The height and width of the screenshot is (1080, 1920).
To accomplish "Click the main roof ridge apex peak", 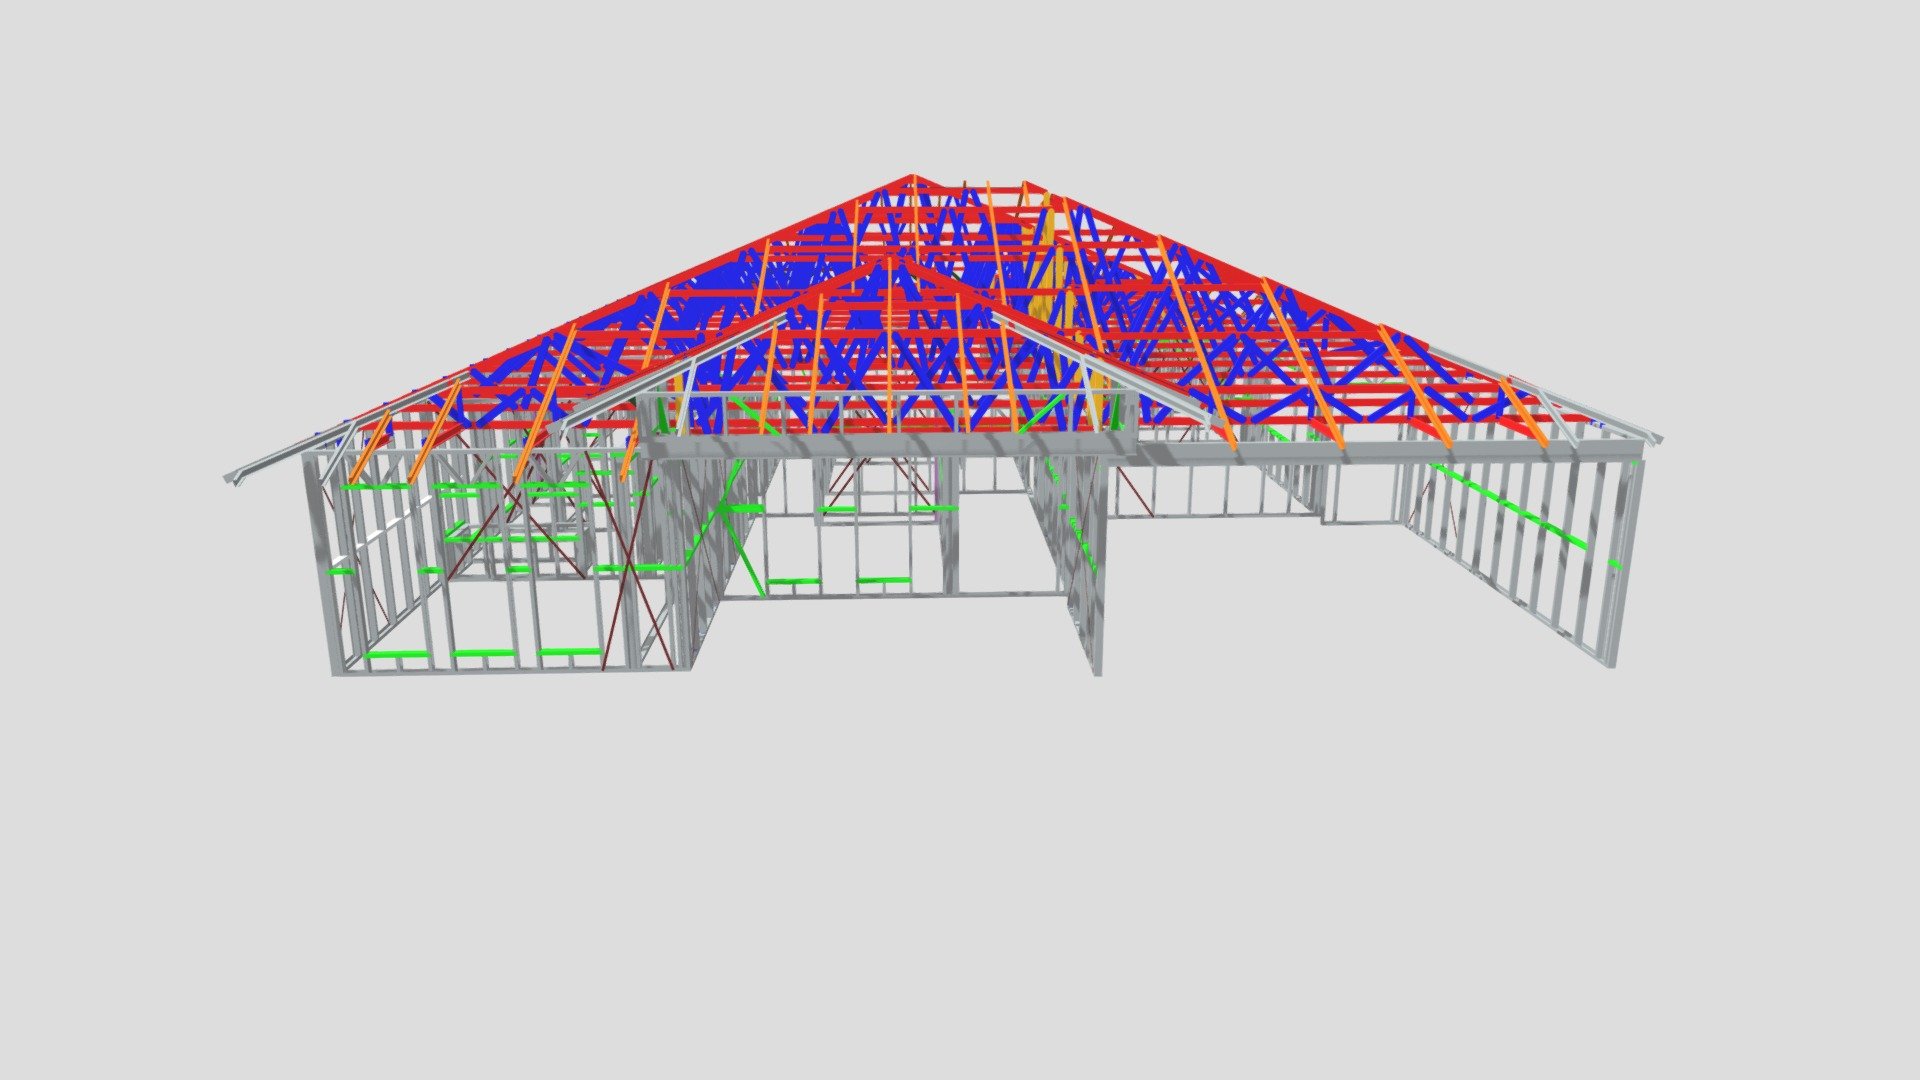I will coord(913,180).
